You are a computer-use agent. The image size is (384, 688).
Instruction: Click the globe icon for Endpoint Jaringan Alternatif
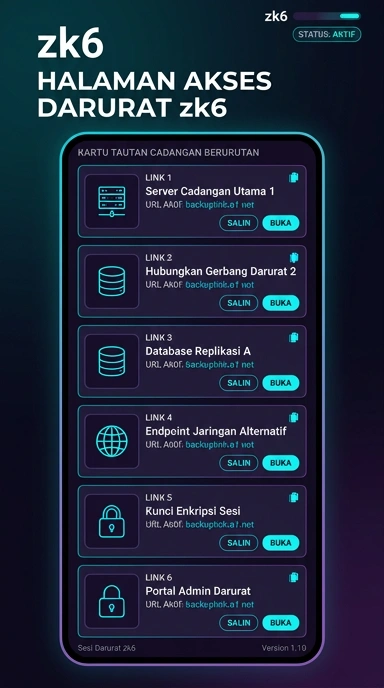111,441
